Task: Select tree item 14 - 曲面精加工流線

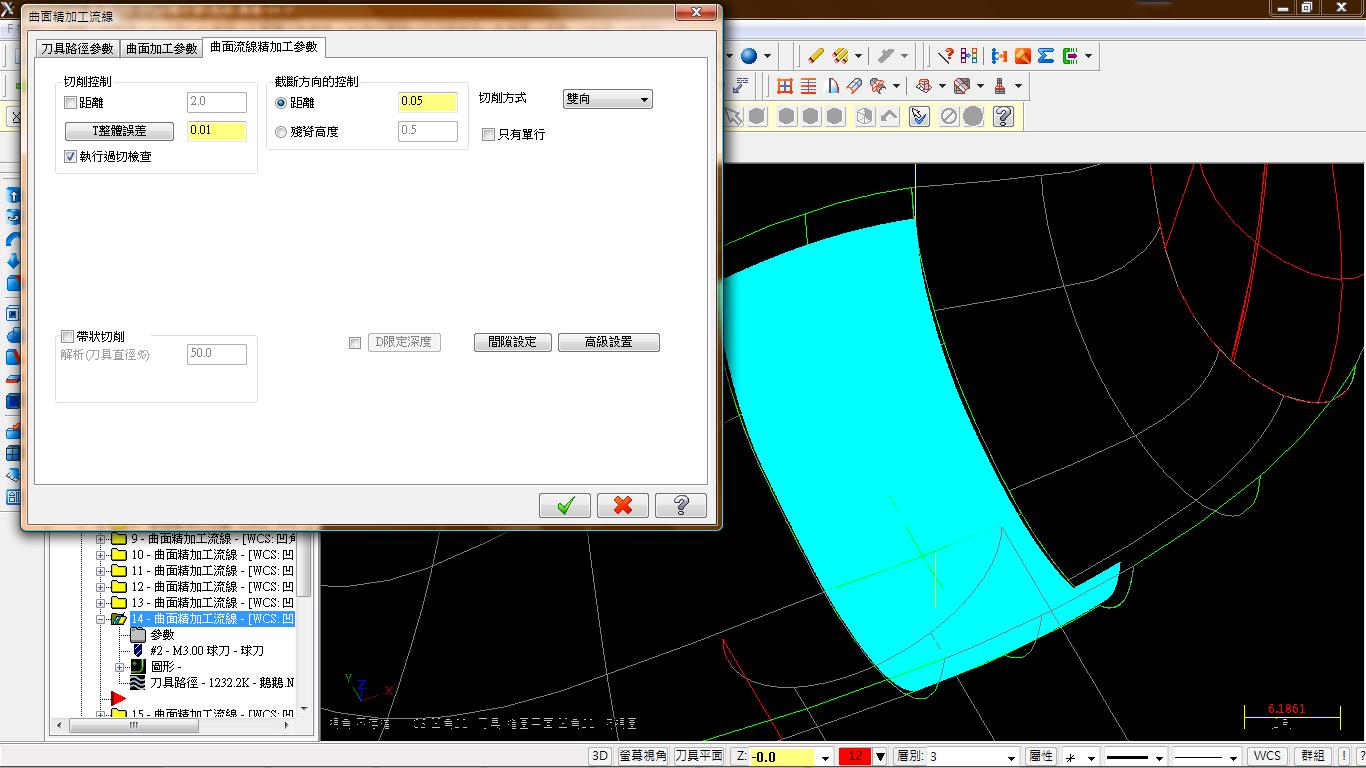Action: pos(212,619)
